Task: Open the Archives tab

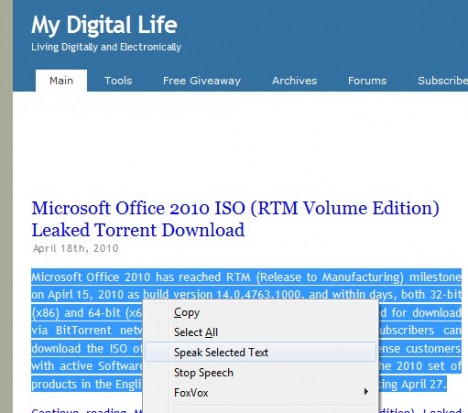Action: (294, 81)
